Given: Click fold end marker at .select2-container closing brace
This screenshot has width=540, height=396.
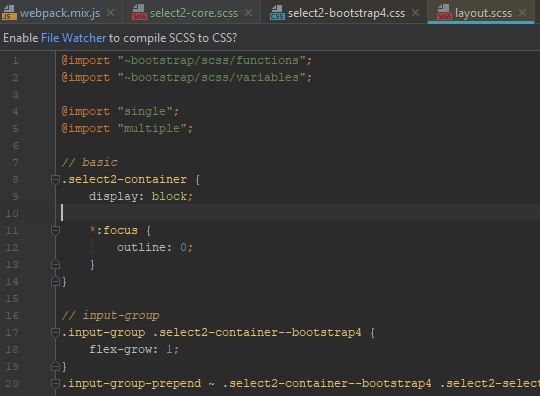Looking at the screenshot, I should click(x=55, y=281).
